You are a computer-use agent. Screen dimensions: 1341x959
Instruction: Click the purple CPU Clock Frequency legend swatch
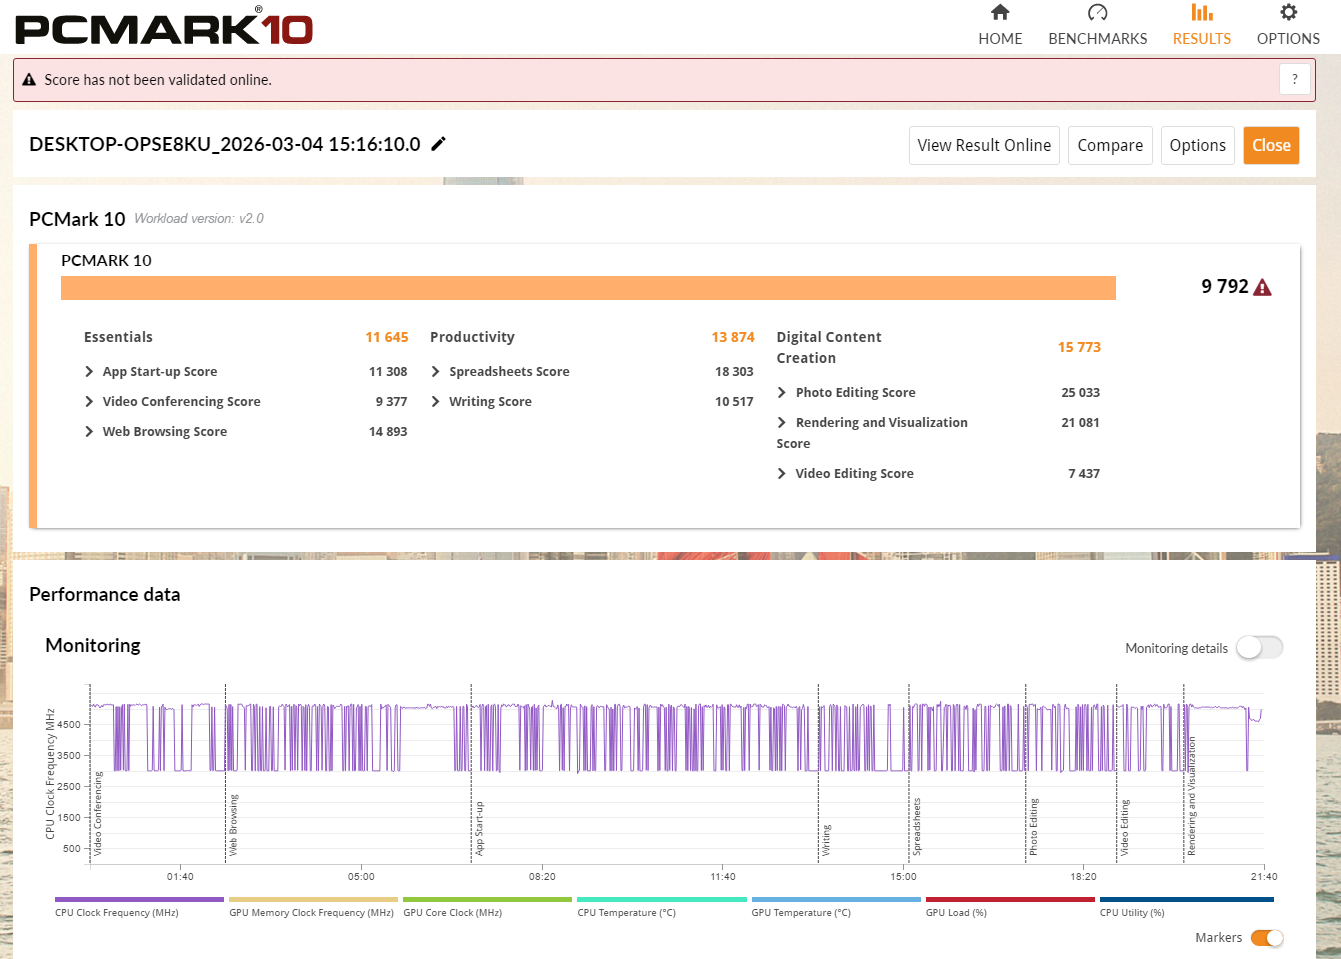[139, 900]
